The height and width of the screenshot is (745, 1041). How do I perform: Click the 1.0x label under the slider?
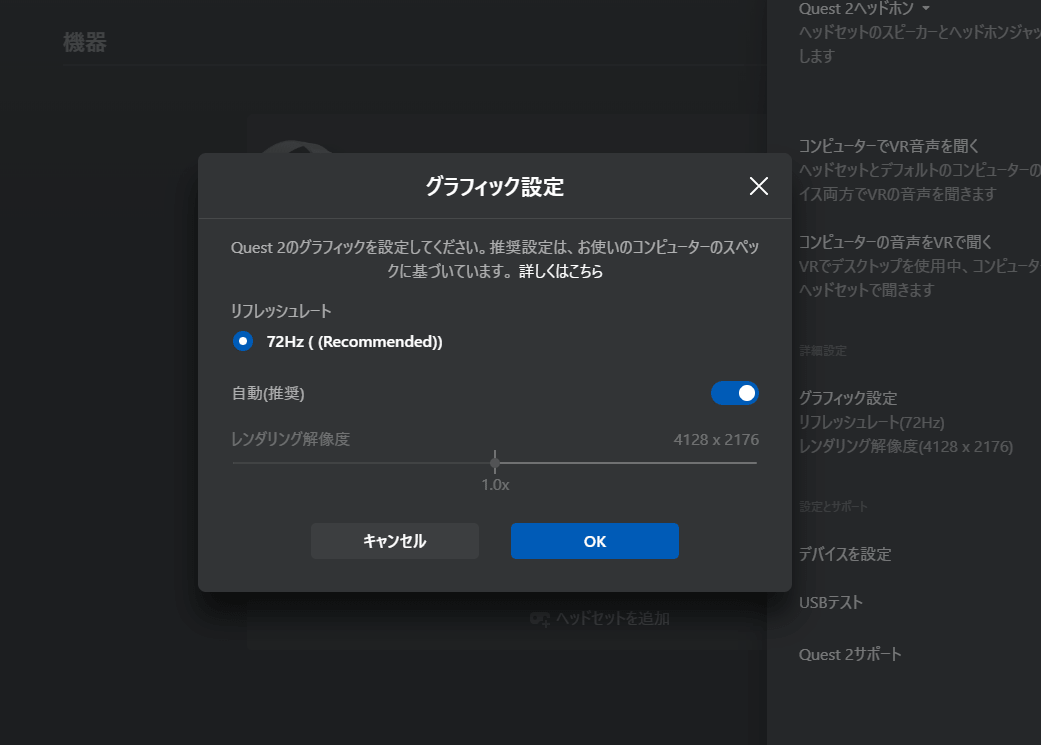coord(495,485)
